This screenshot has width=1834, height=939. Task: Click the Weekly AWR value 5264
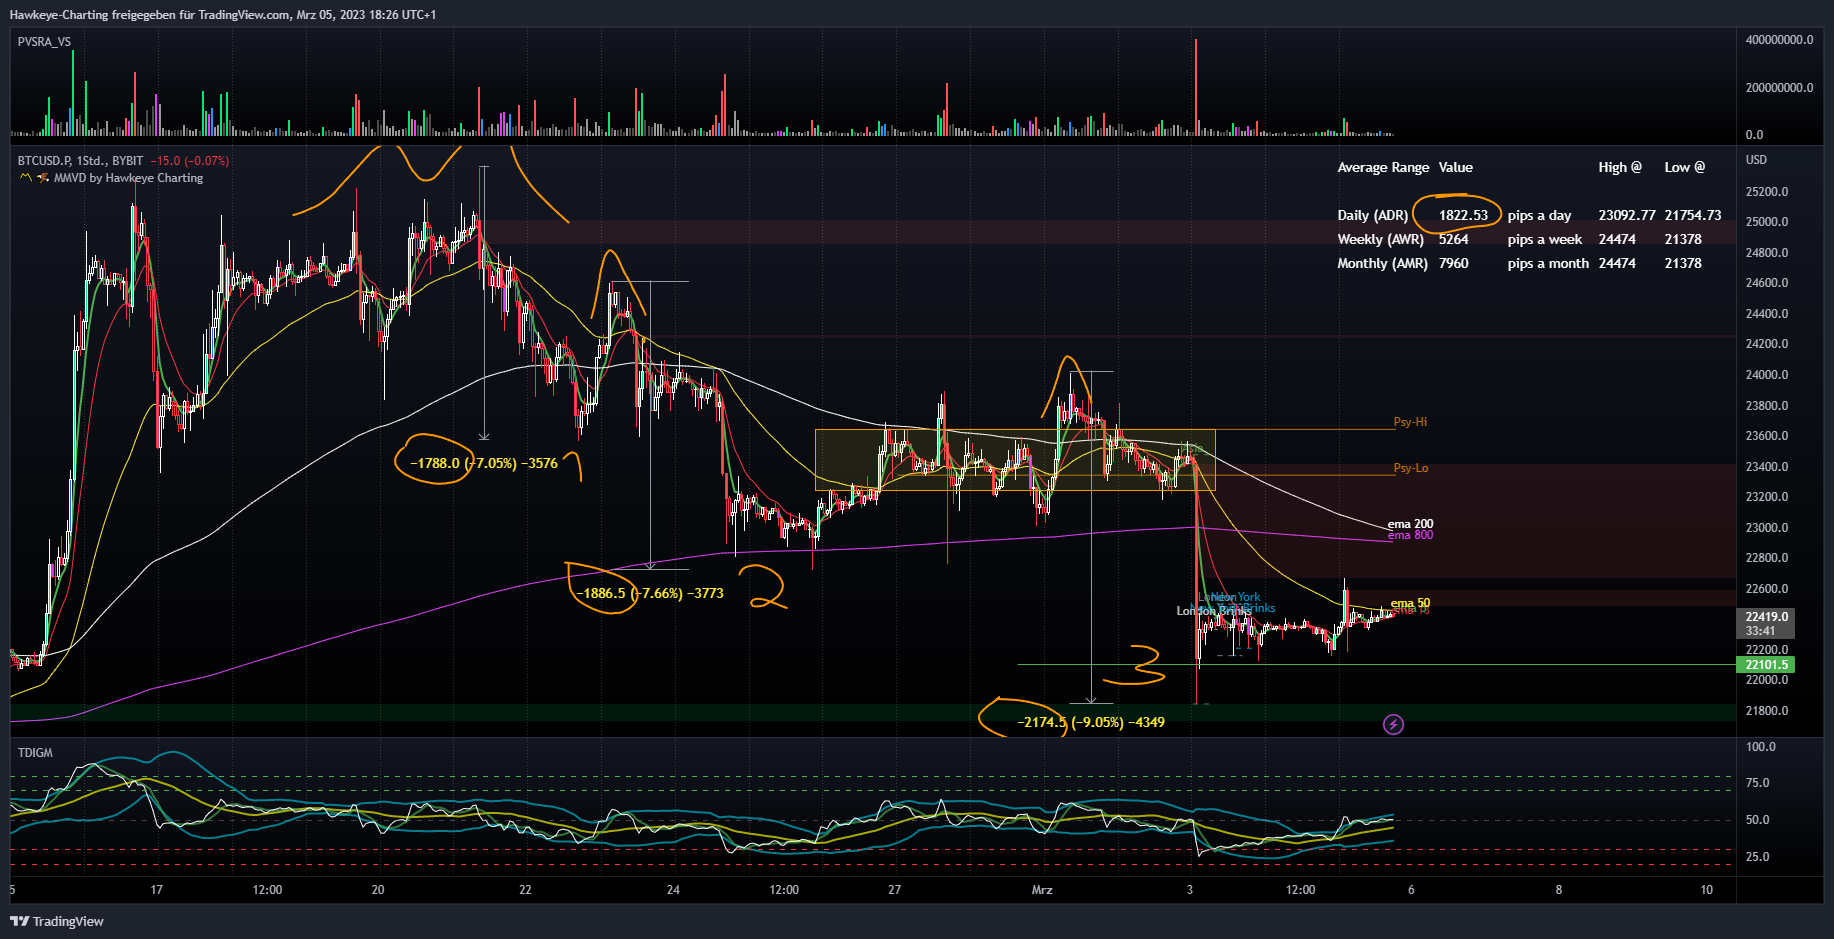tap(1453, 239)
